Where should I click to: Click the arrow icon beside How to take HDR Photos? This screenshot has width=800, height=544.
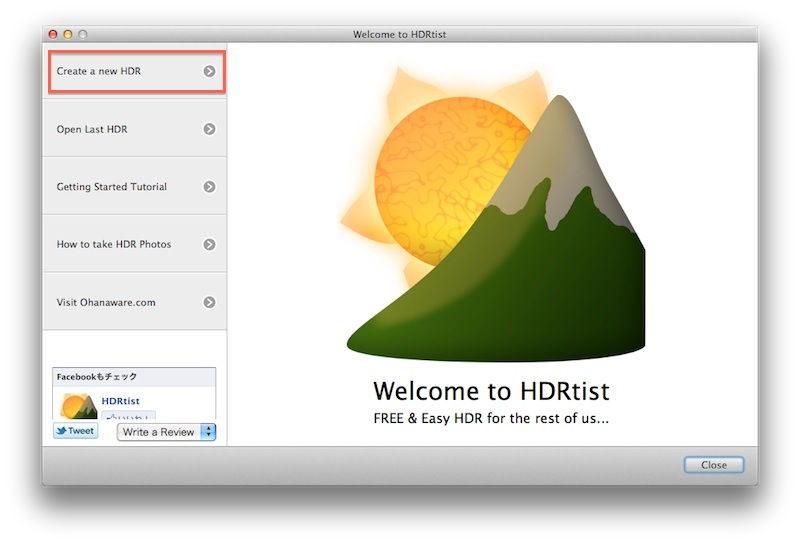tap(209, 244)
